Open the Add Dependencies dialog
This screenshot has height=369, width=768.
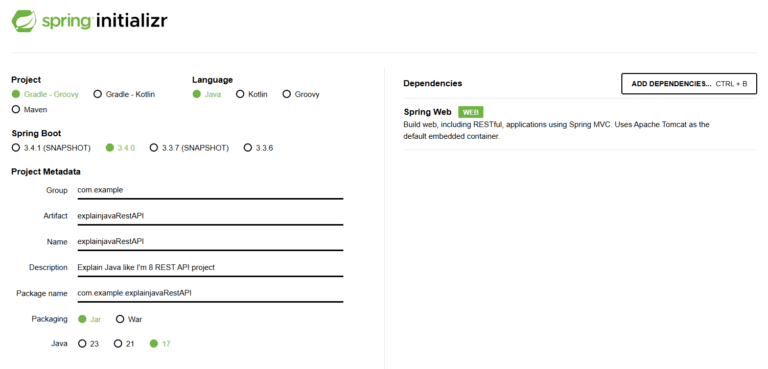[x=689, y=84]
